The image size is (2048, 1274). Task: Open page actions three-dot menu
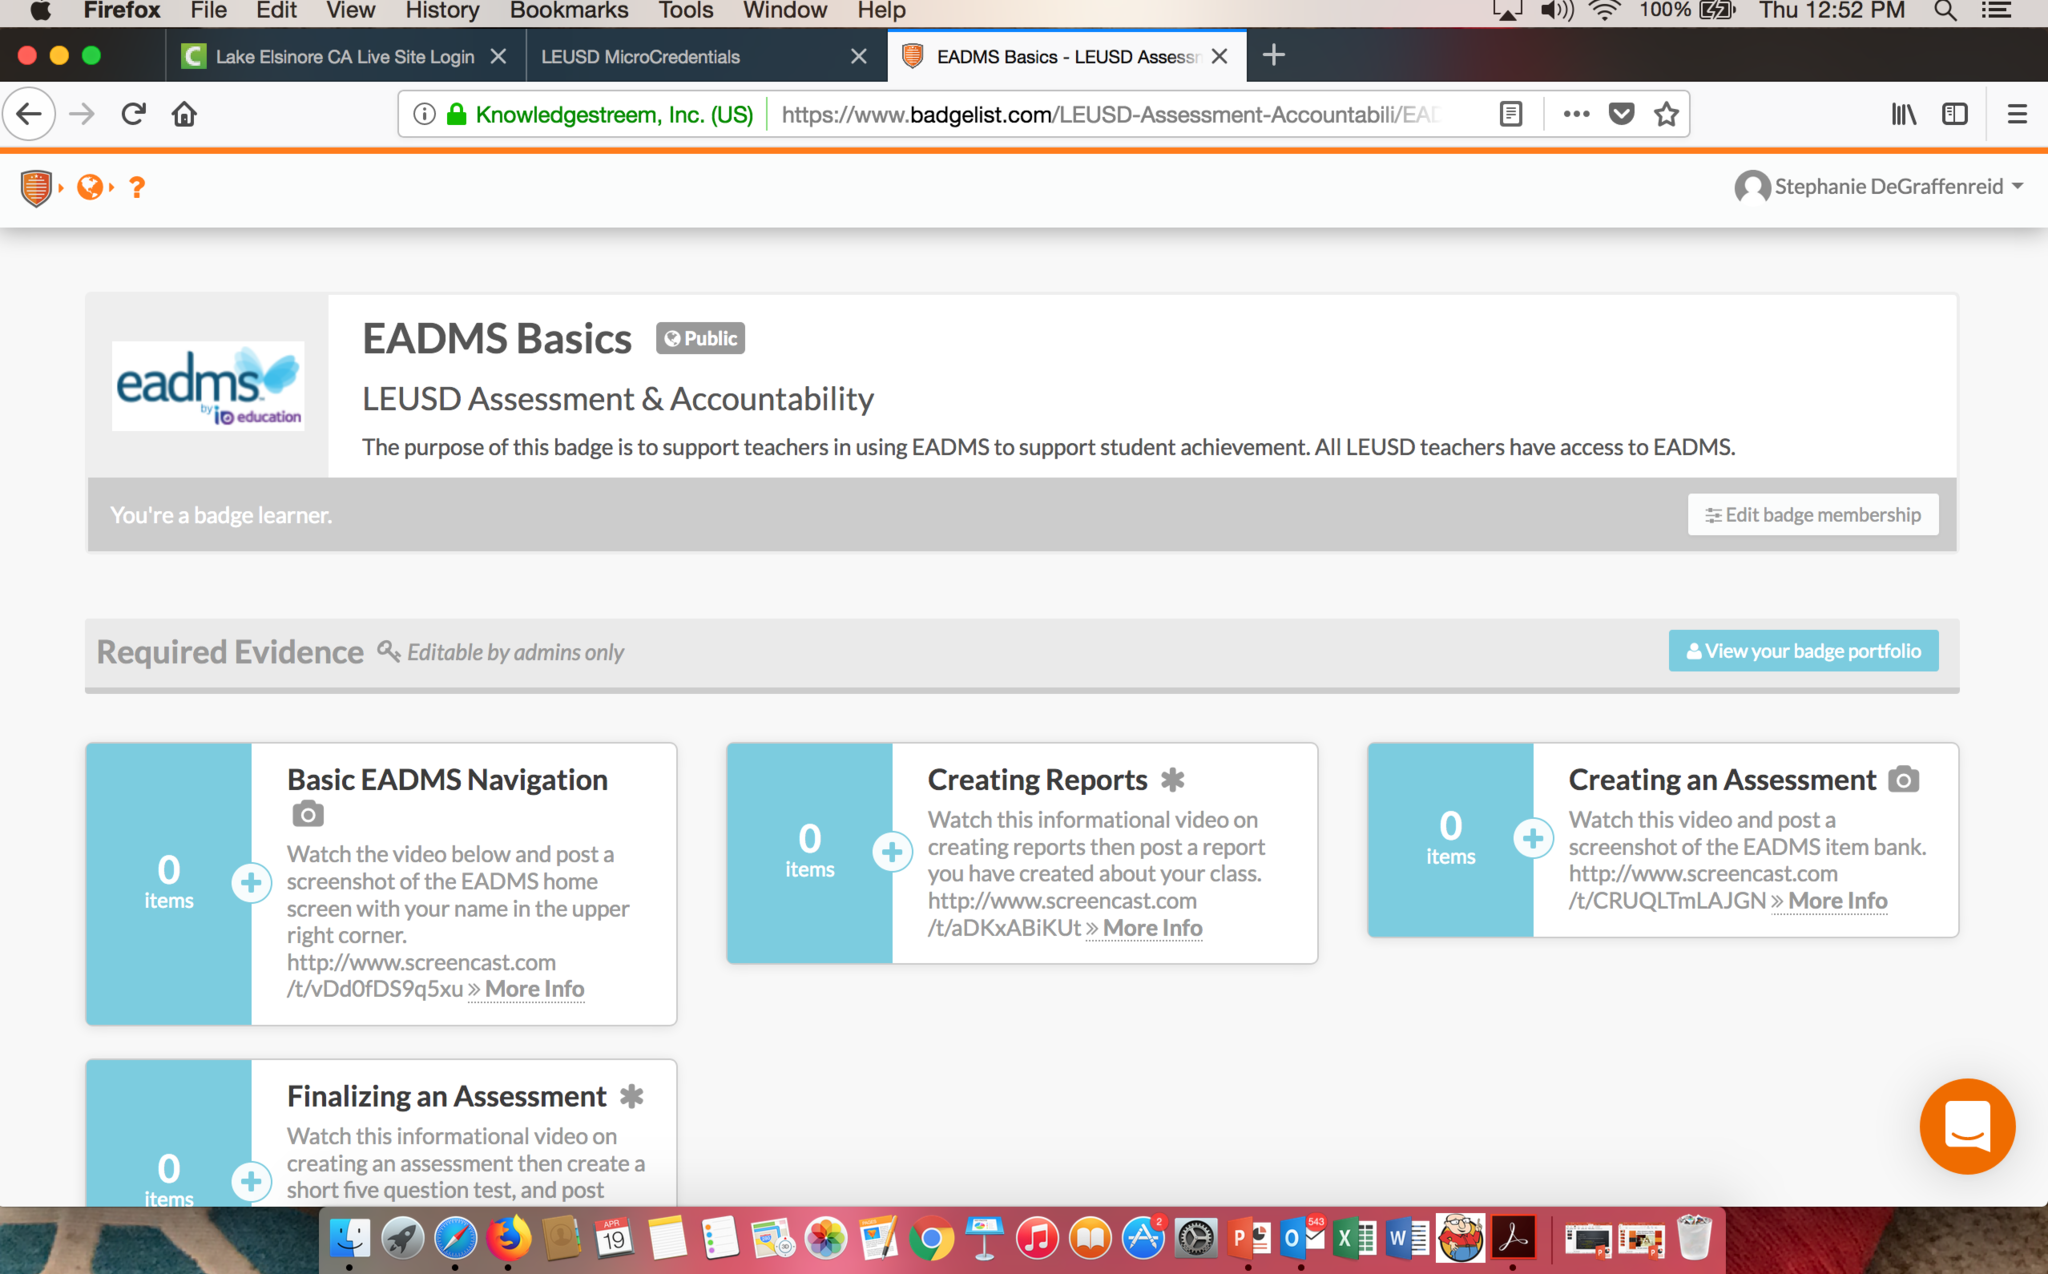1576,114
